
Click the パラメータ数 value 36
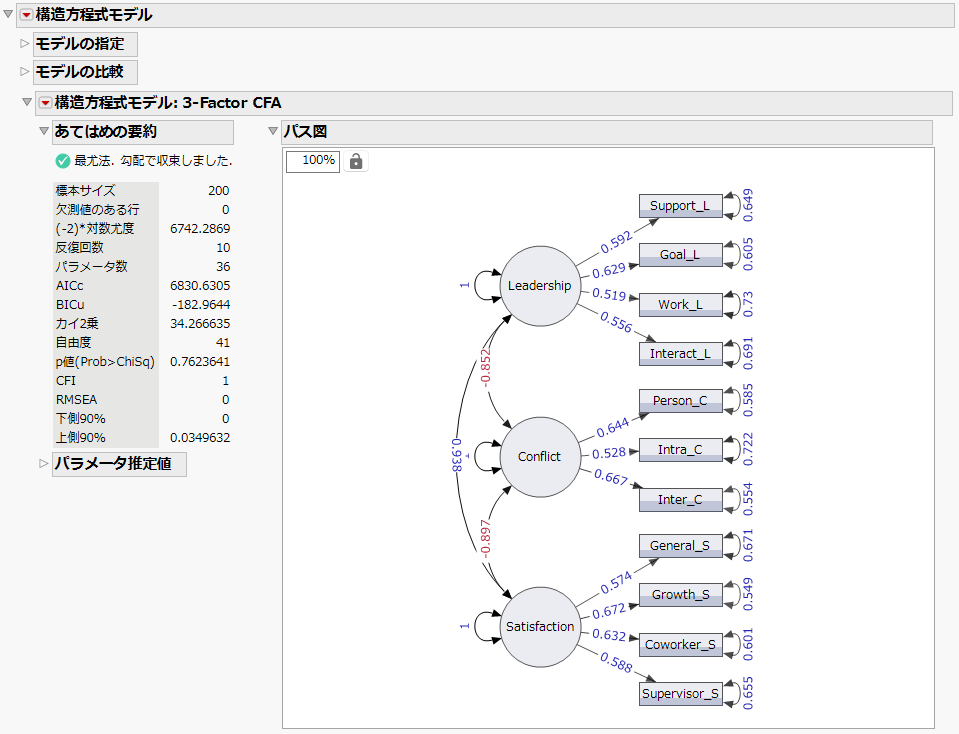coord(223,267)
